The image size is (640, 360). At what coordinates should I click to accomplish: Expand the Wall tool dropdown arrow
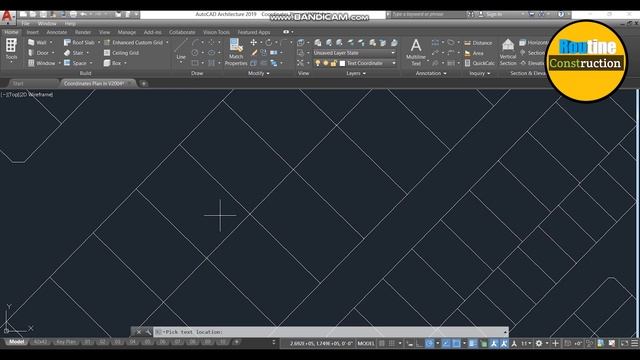[x=51, y=42]
